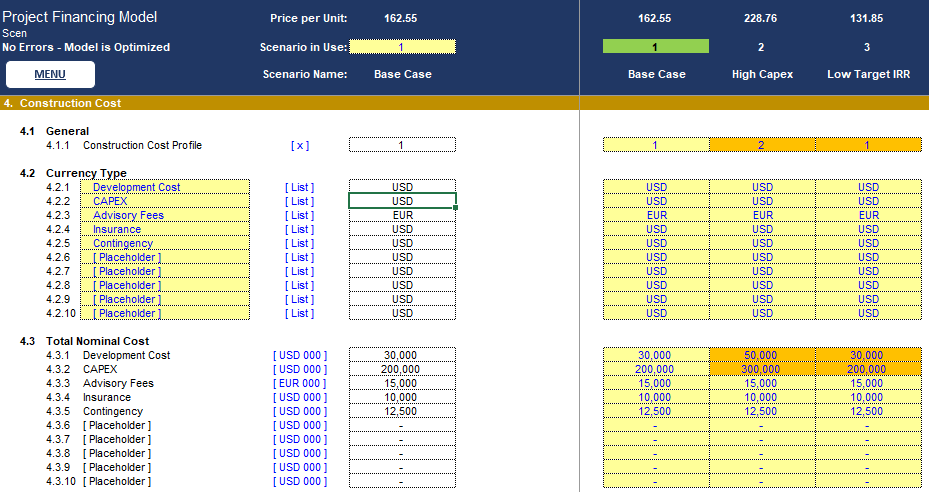The image size is (929, 492).
Task: Click Low Target IRR EUR cell
Action: pyautogui.click(x=868, y=215)
